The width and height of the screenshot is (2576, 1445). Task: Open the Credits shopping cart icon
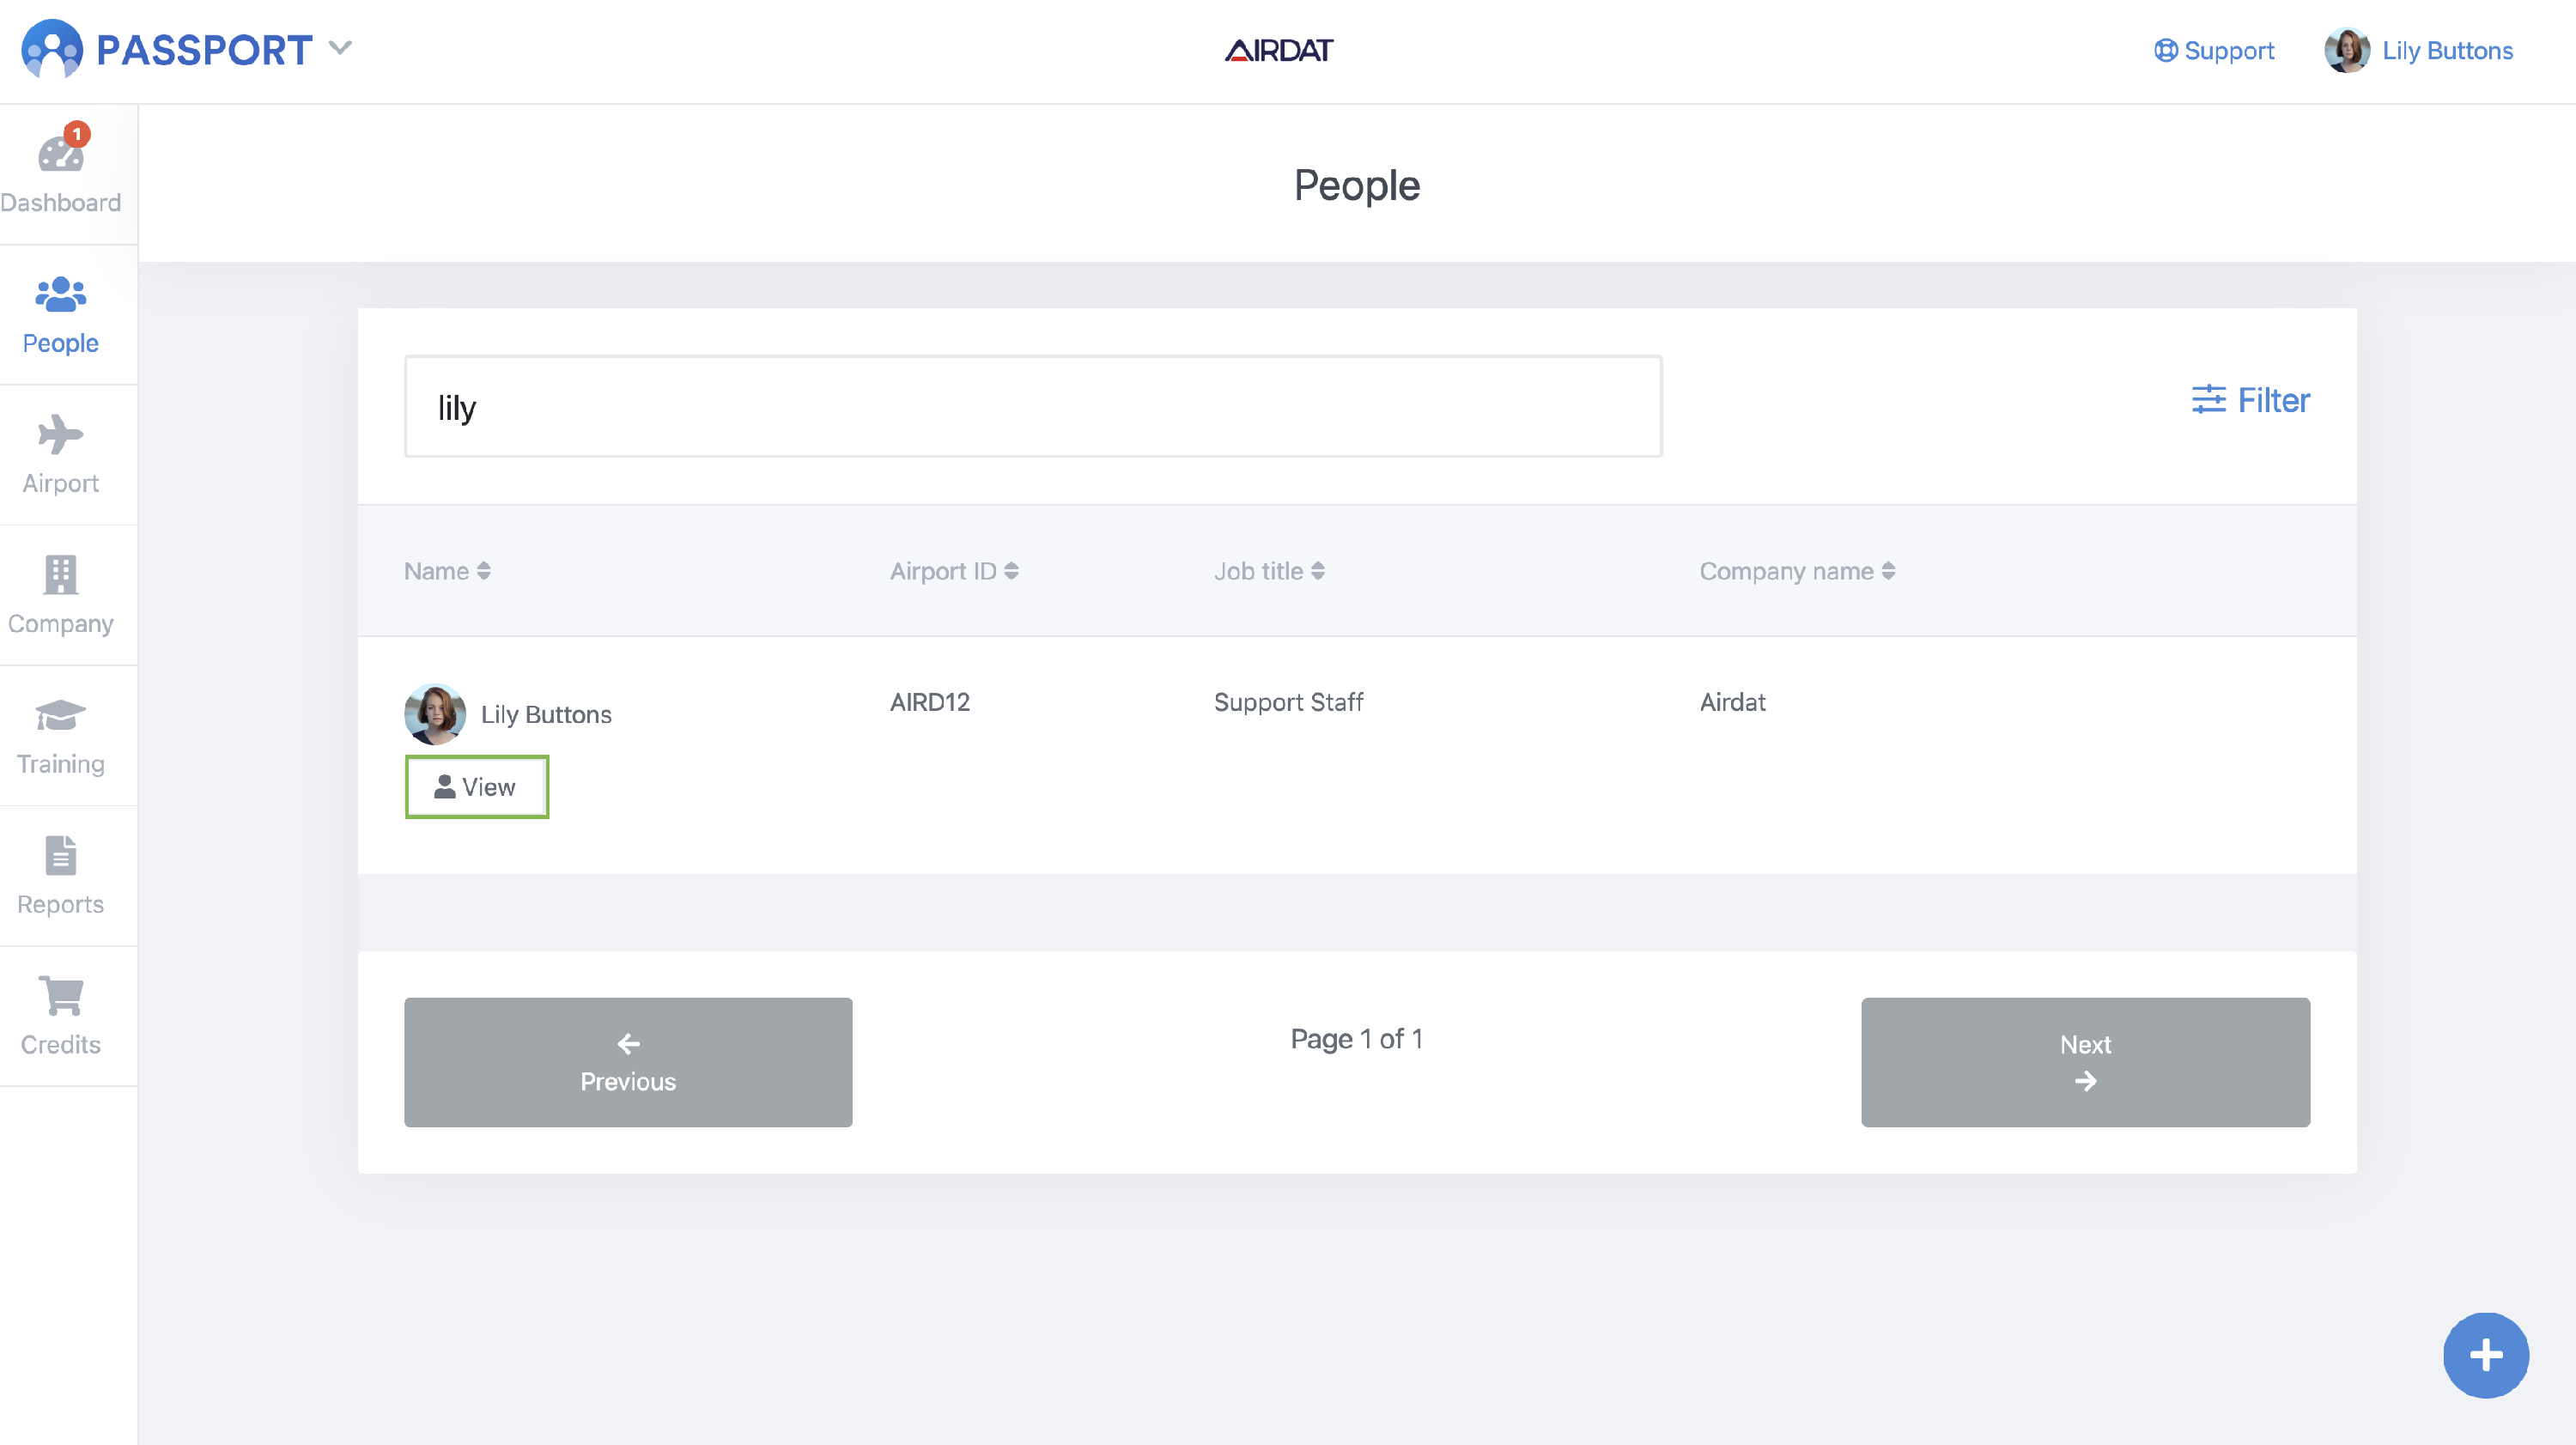pos(61,996)
